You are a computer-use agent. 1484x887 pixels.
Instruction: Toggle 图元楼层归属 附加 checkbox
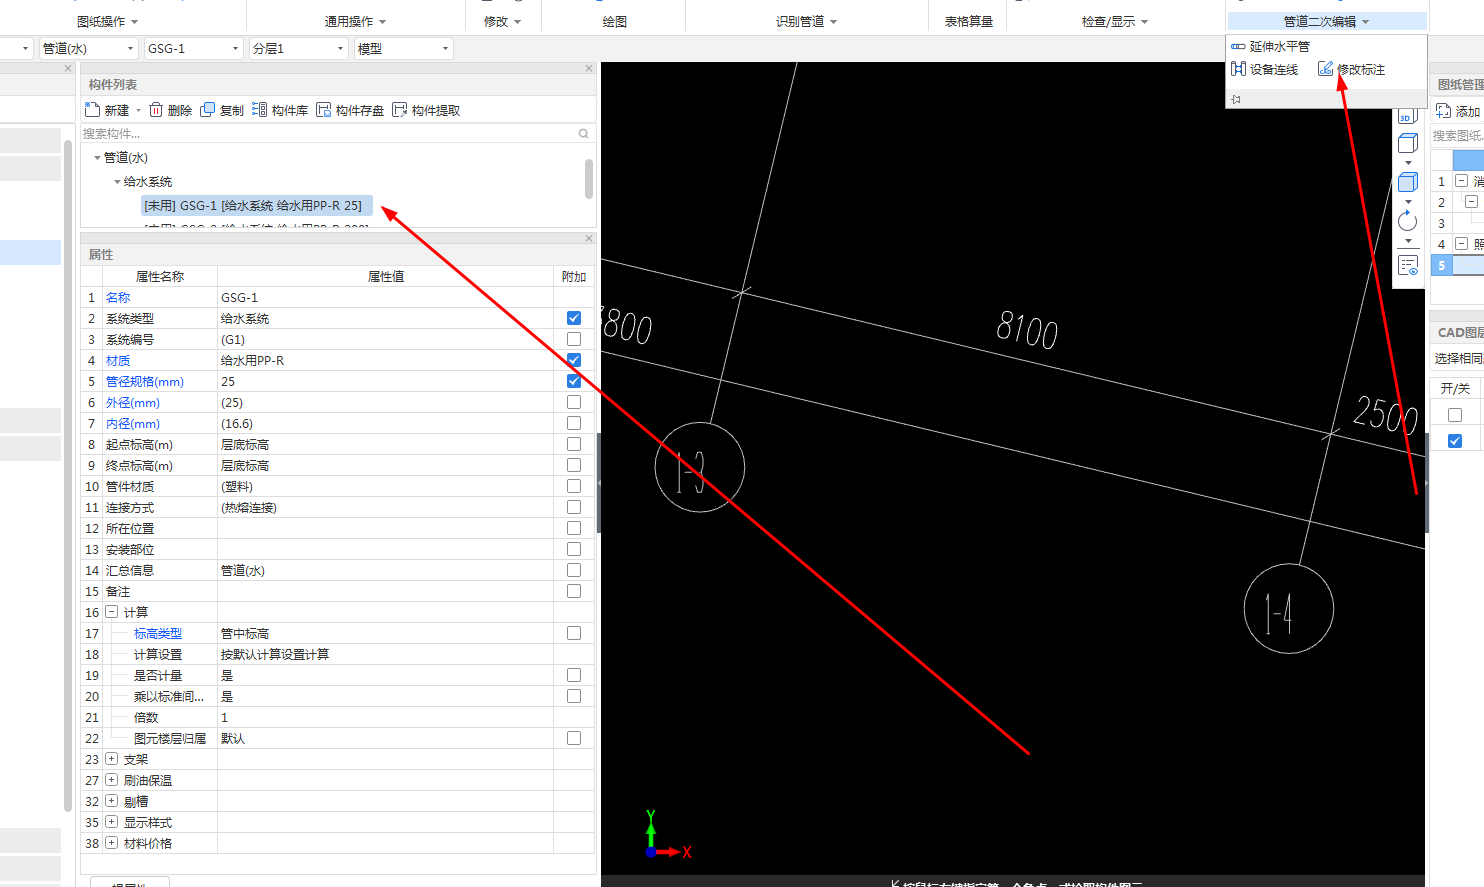click(574, 738)
